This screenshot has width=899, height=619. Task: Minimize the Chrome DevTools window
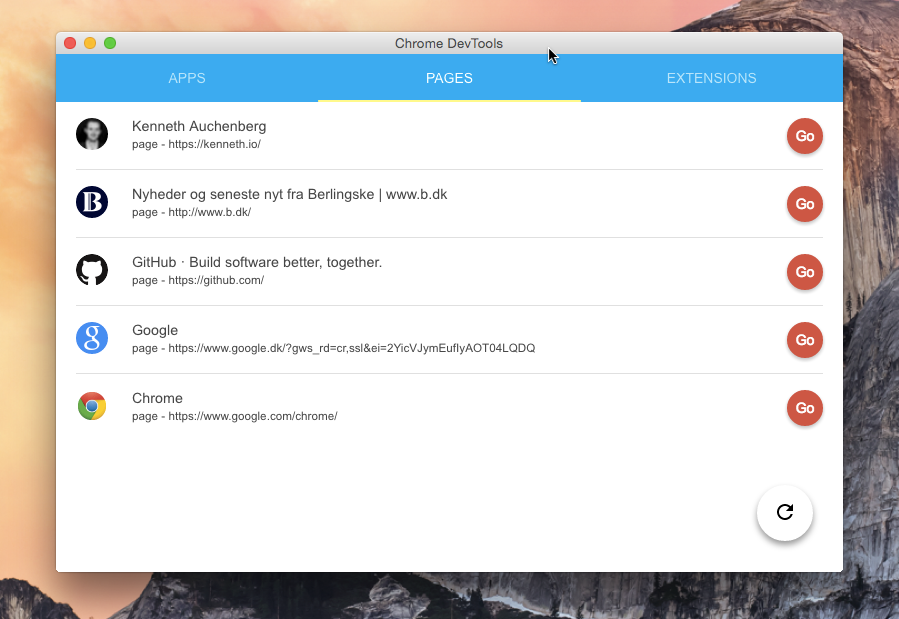90,43
